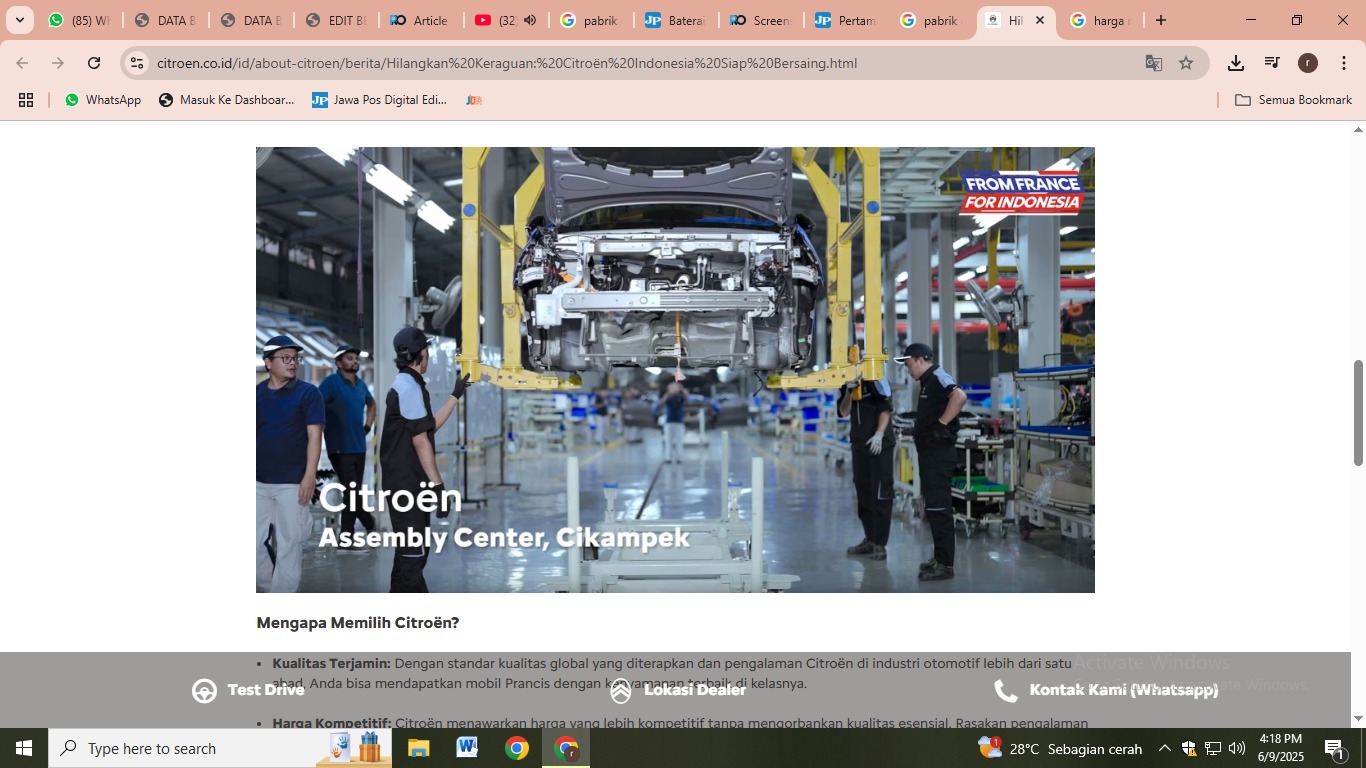Go forward to the next page

pyautogui.click(x=58, y=63)
